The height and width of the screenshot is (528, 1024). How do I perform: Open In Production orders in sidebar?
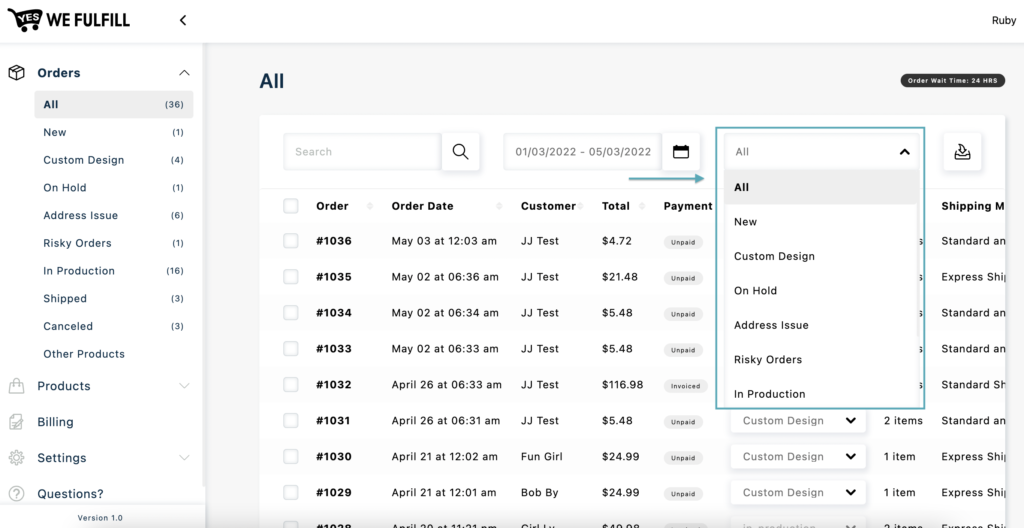pyautogui.click(x=114, y=271)
